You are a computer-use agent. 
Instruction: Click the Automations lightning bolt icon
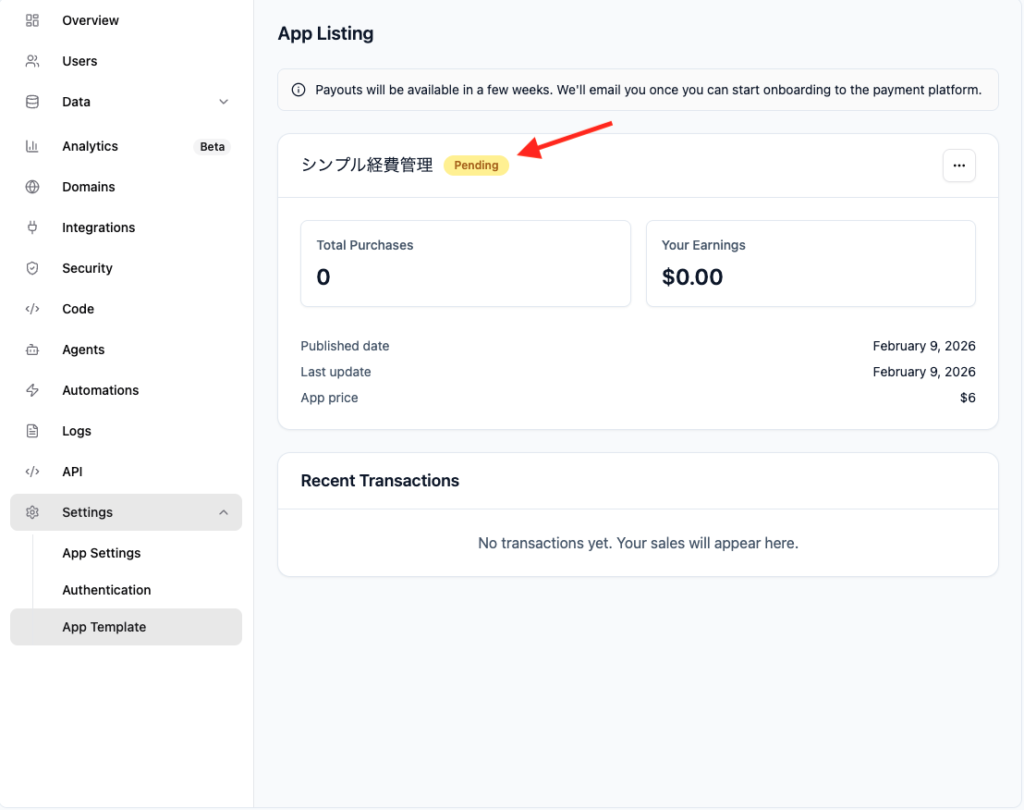point(32,390)
